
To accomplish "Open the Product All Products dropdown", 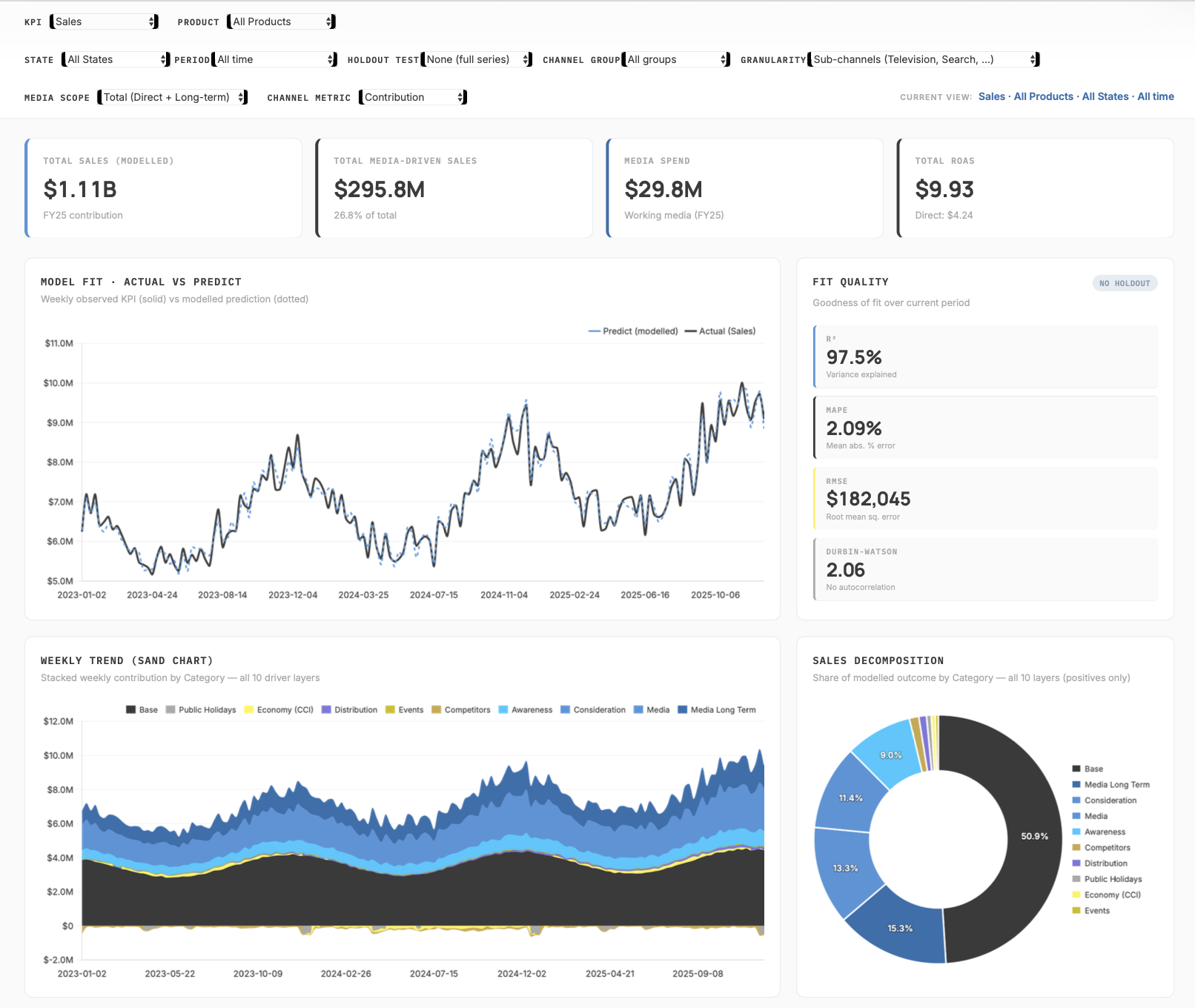I will point(282,21).
